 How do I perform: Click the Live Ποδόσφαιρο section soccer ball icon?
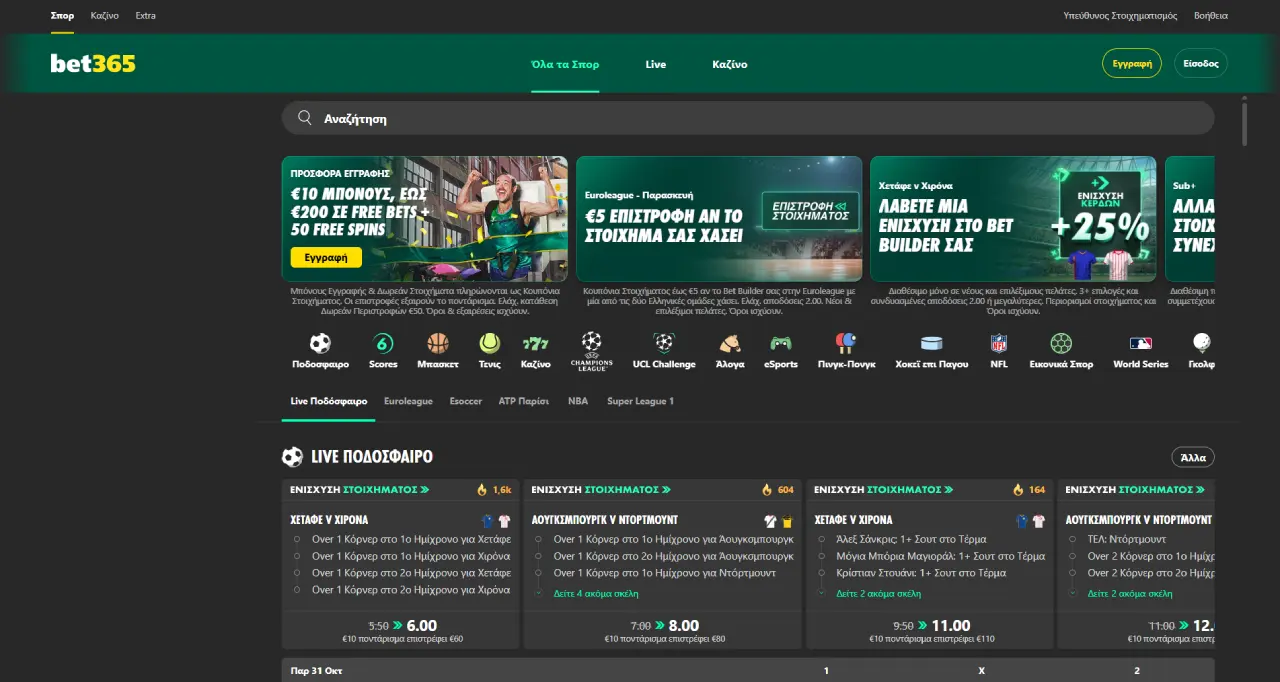pos(292,457)
